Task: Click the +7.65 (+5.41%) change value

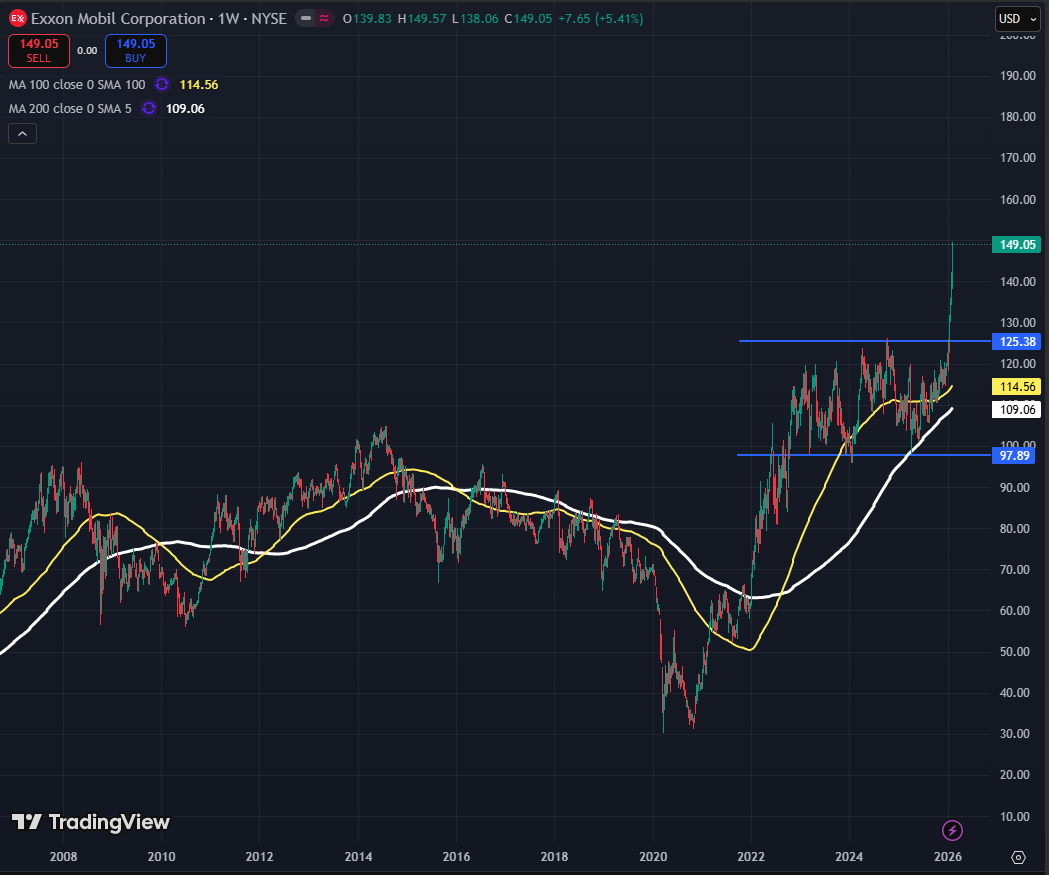Action: click(x=601, y=19)
